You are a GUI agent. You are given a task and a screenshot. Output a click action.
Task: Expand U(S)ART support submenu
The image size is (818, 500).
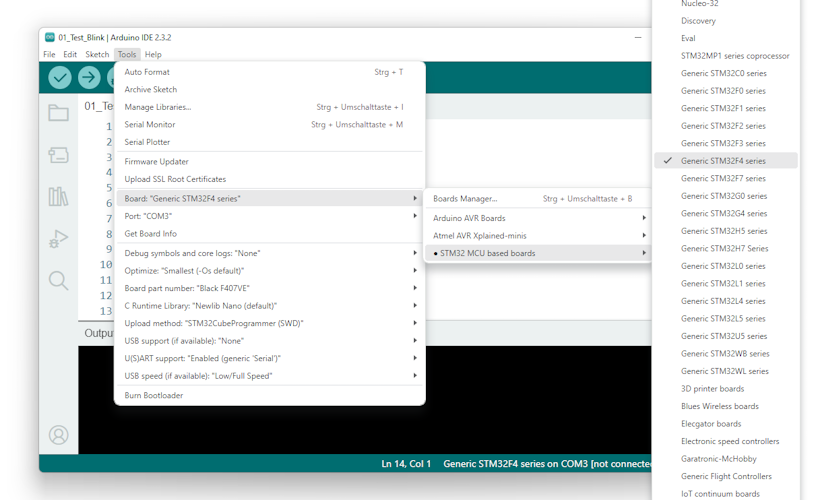270,358
